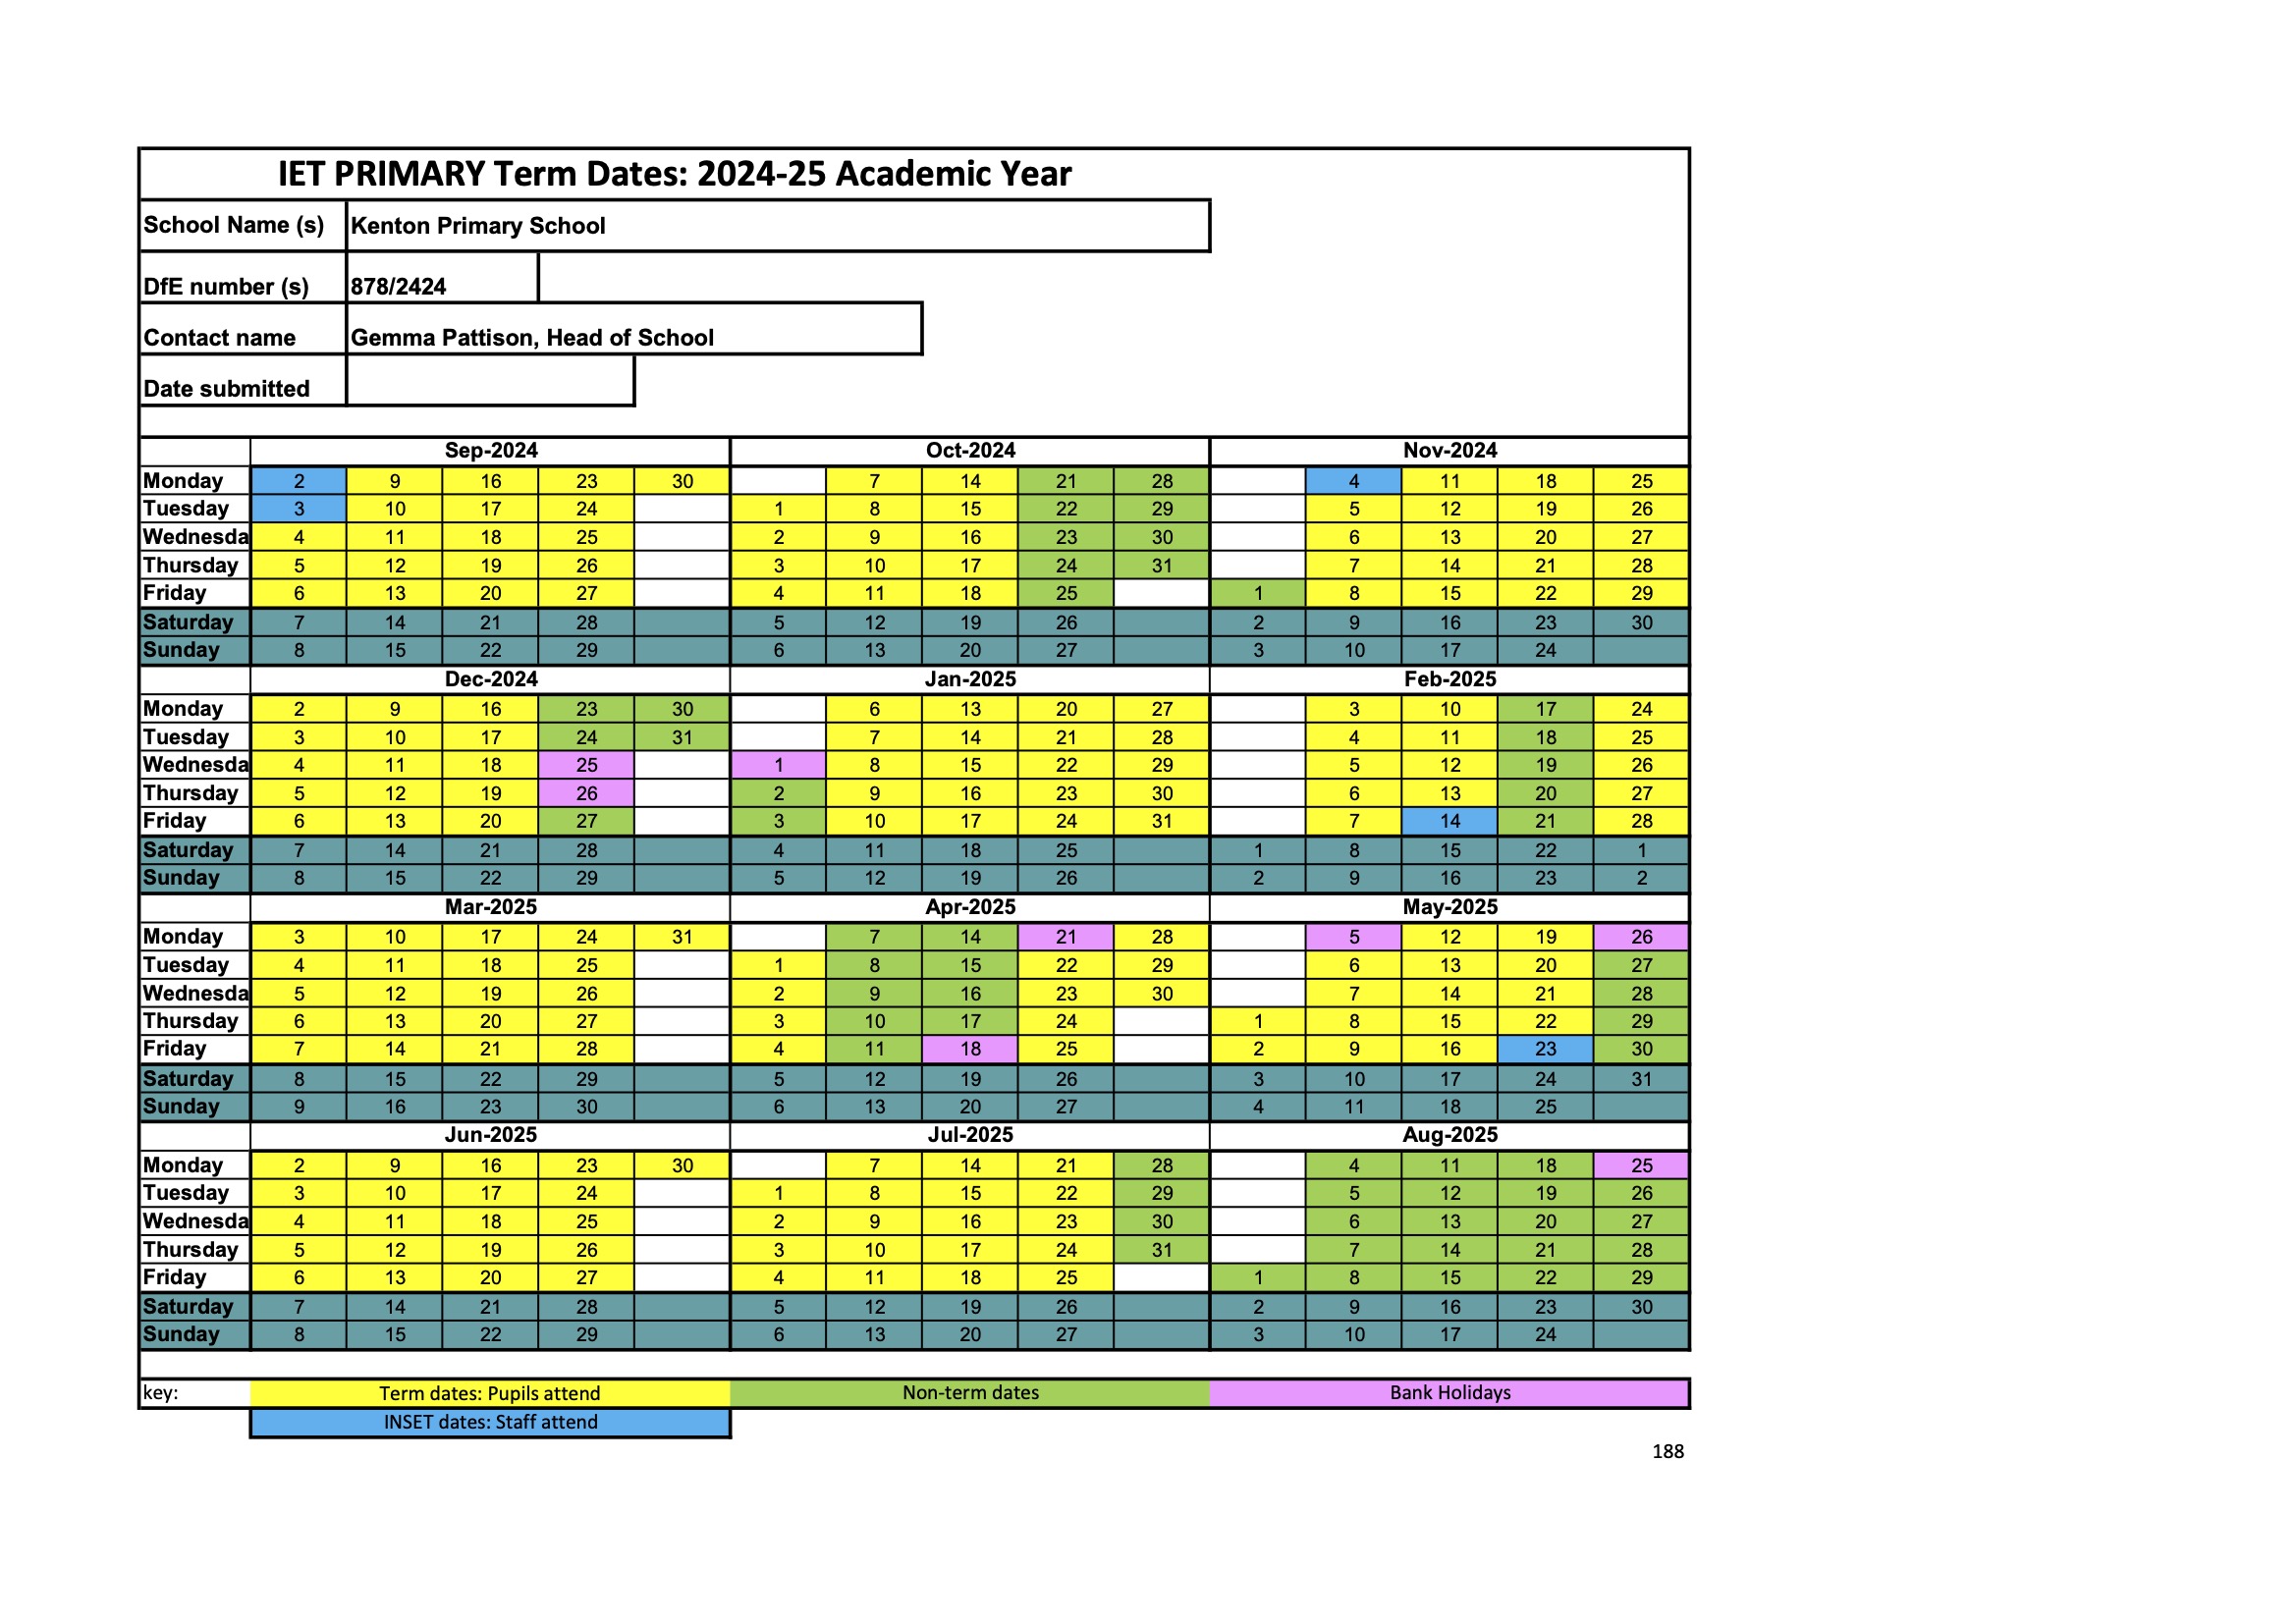The image size is (2296, 1623).
Task: Click the Feb-2025 month header
Action: (1449, 679)
